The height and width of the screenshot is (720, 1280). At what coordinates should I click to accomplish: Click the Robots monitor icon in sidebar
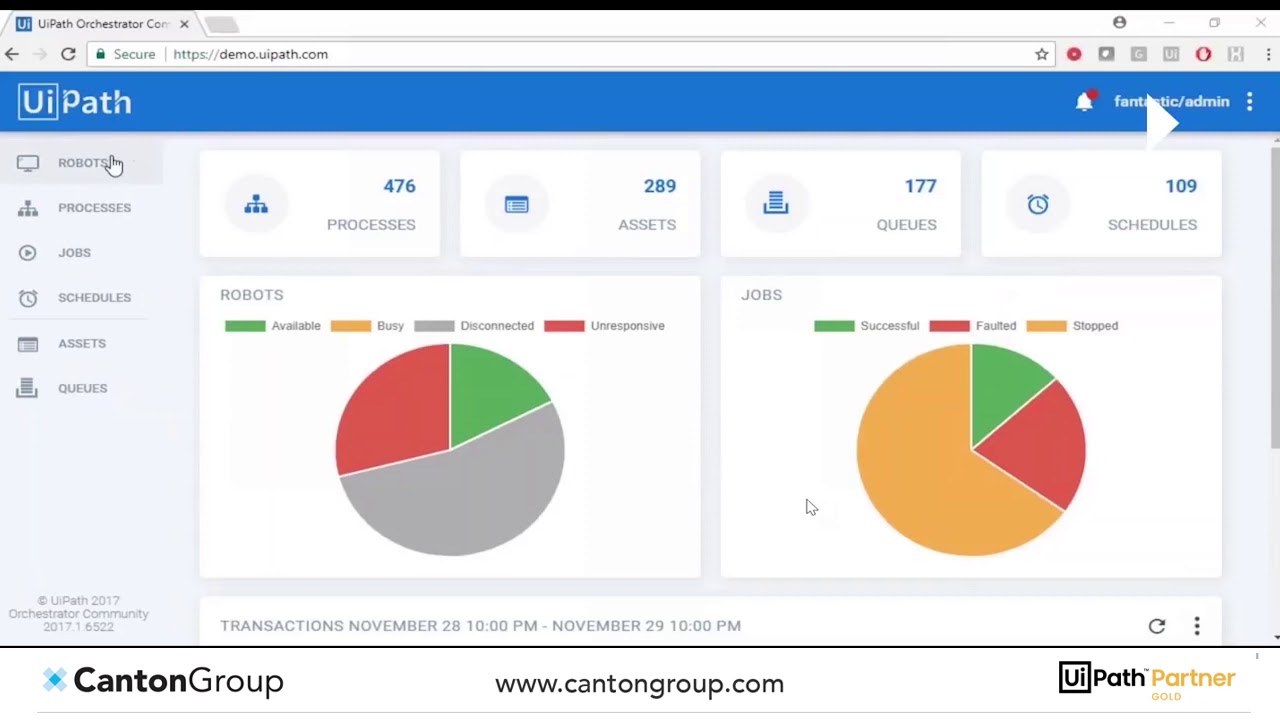click(27, 163)
